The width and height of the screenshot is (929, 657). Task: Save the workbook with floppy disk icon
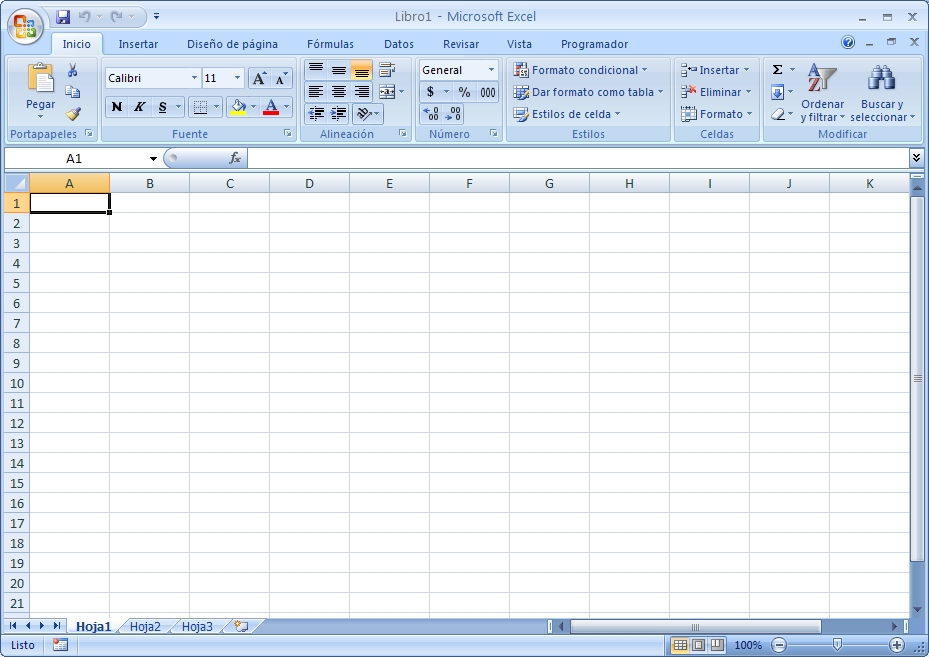coord(63,17)
